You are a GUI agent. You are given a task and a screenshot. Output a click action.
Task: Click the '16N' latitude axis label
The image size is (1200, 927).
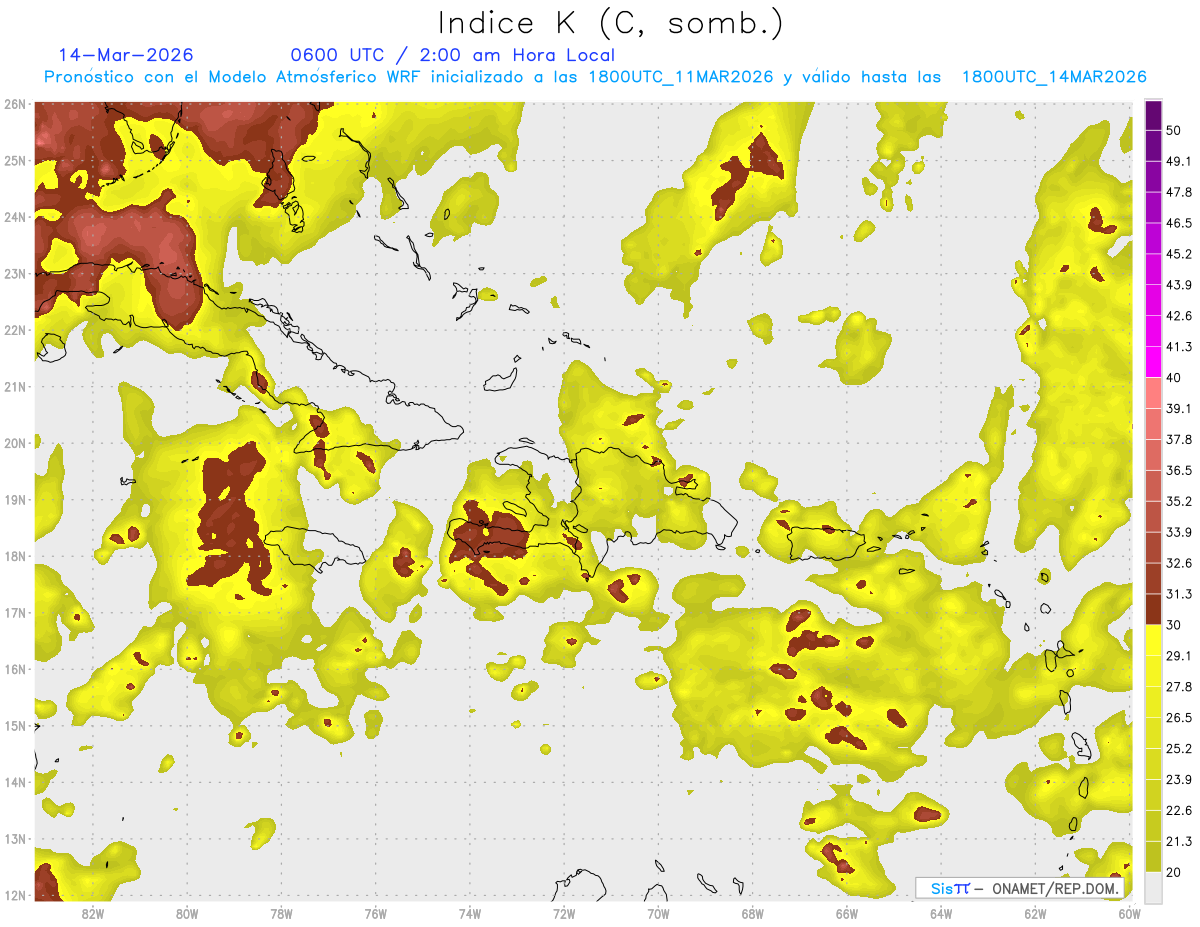click(15, 669)
